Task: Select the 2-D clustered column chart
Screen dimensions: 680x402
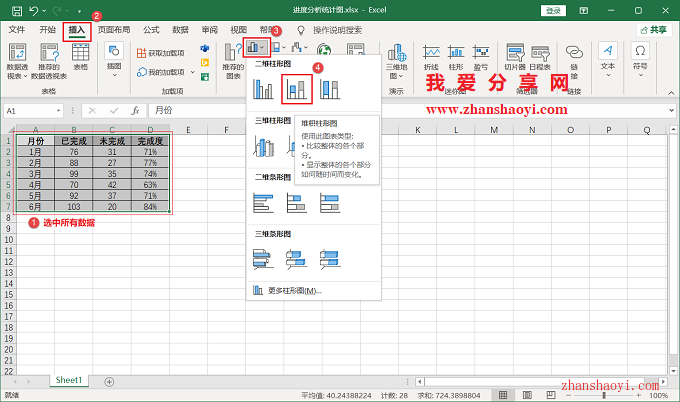Action: [263, 89]
